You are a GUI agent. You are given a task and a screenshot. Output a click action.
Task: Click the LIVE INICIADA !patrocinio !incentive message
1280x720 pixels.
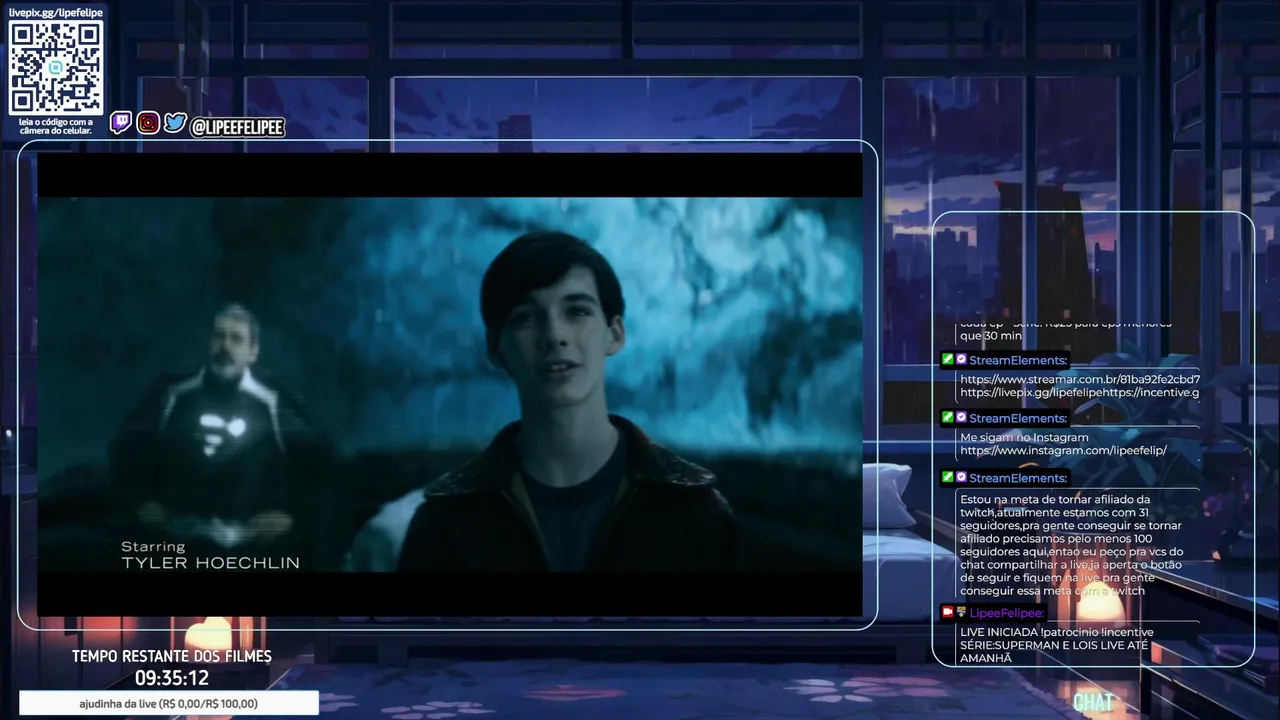(1057, 645)
